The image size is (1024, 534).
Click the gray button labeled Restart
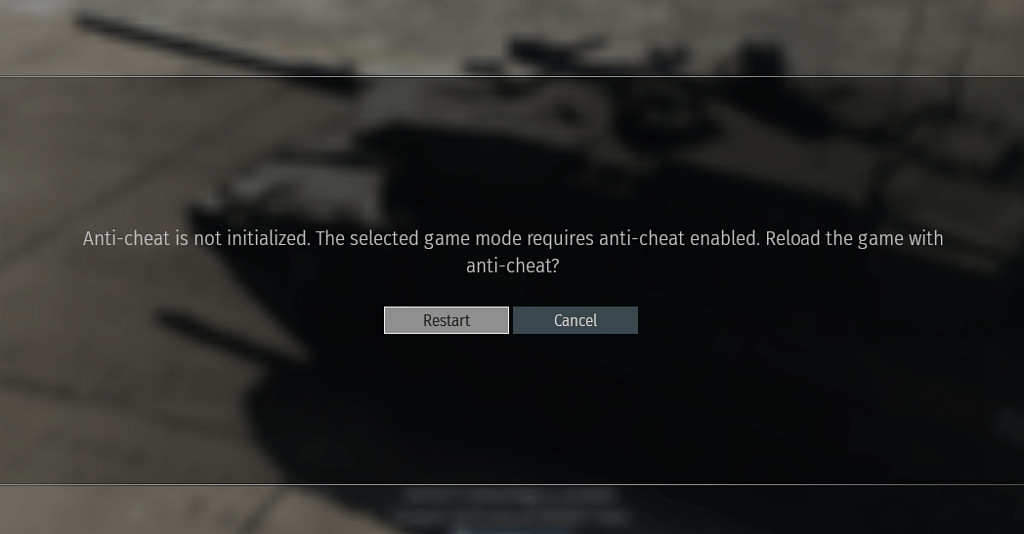pos(446,320)
